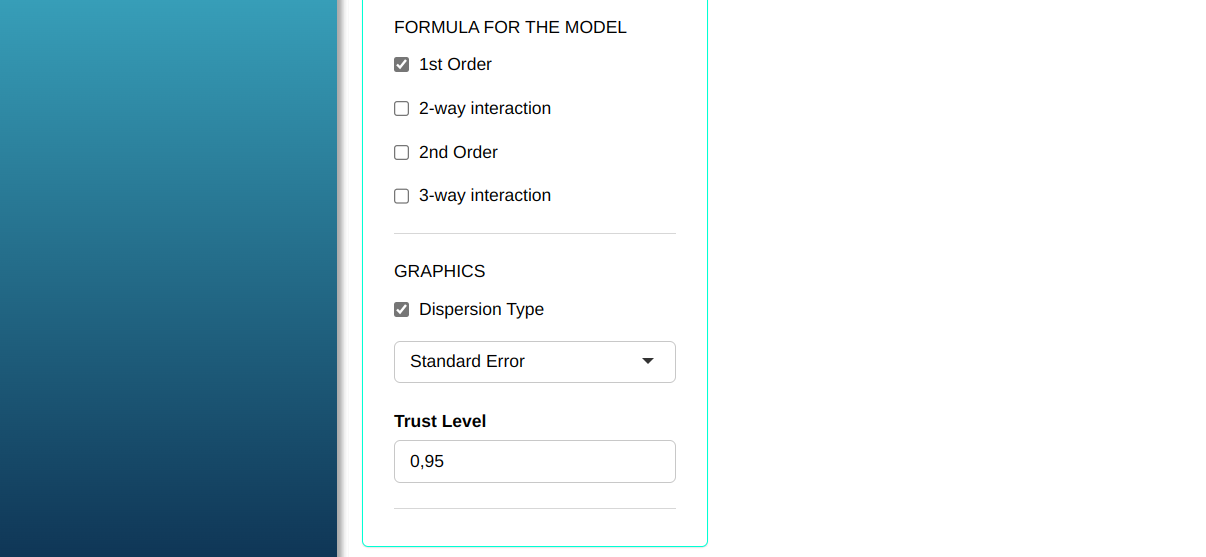This screenshot has width=1206, height=557.
Task: Click the 'Dispersion Type' label text
Action: pos(481,310)
